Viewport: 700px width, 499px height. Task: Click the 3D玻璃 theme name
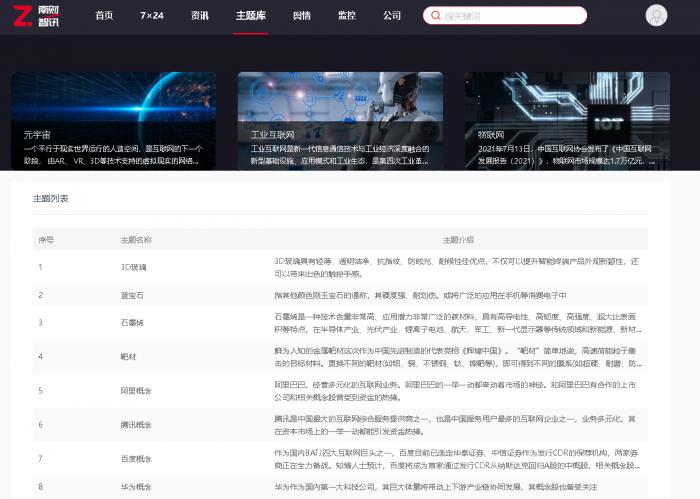pyautogui.click(x=133, y=267)
